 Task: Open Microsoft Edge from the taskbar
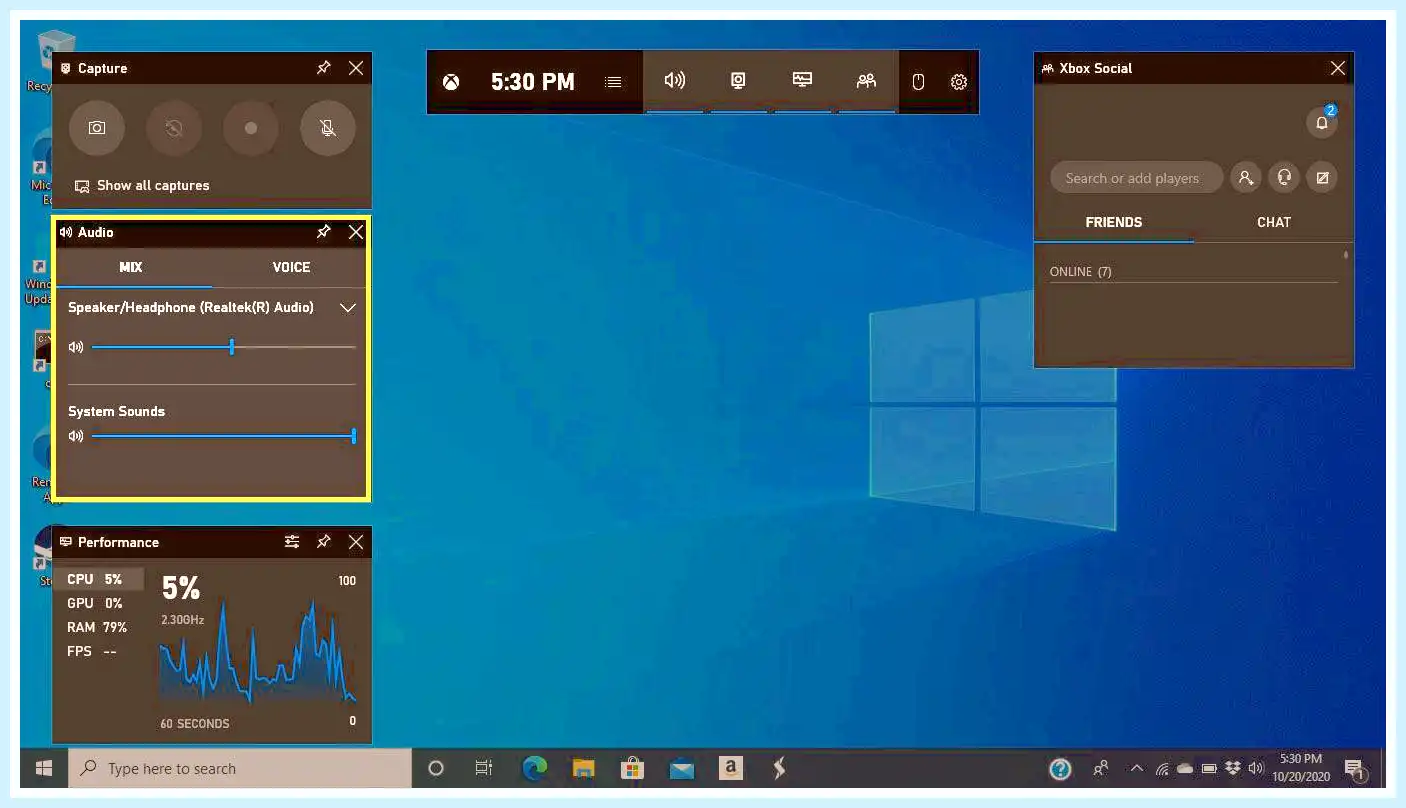(x=535, y=768)
